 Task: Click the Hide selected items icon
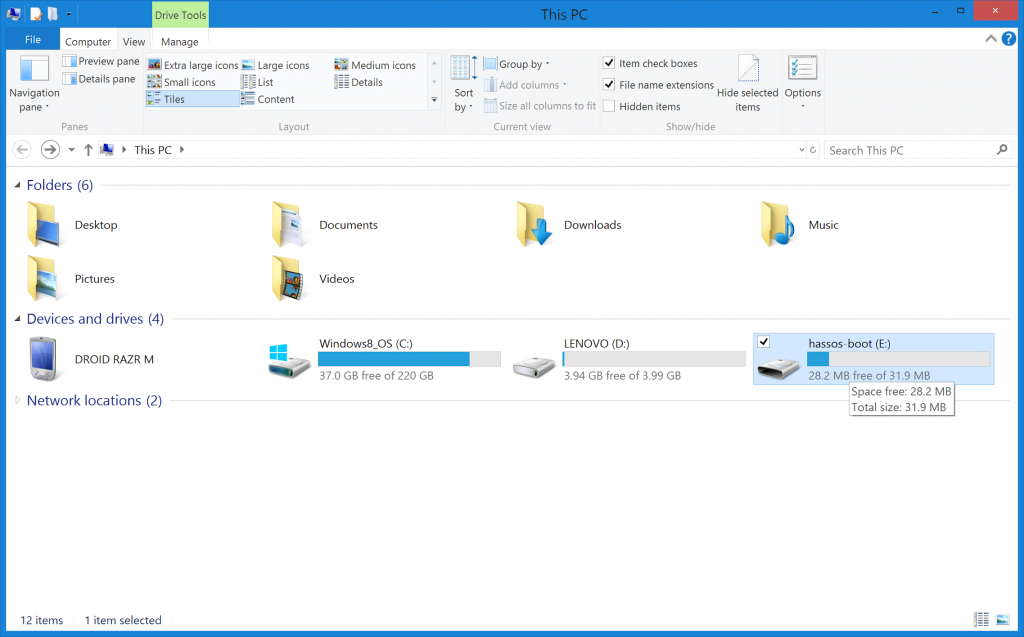tap(748, 69)
